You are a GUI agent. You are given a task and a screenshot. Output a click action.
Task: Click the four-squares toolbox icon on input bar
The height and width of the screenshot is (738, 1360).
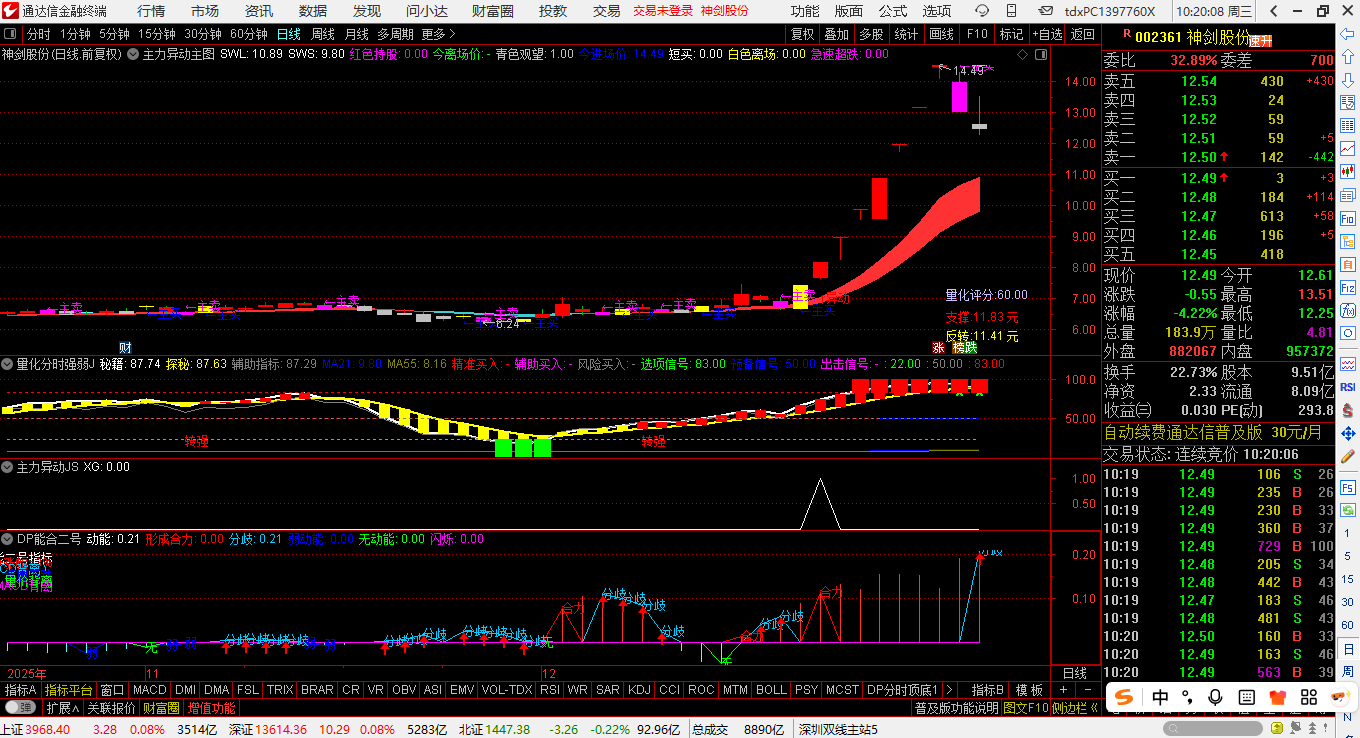point(1309,697)
